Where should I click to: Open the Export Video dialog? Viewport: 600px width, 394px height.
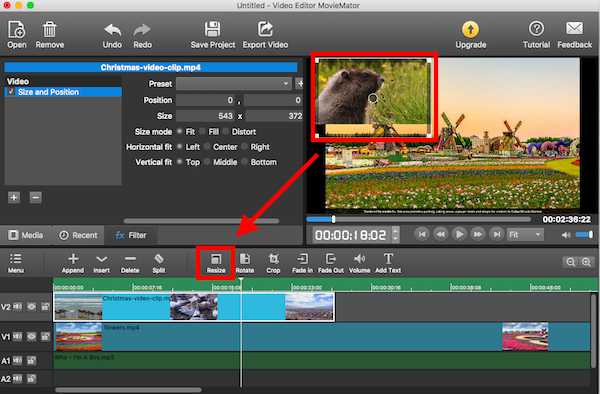coord(265,34)
